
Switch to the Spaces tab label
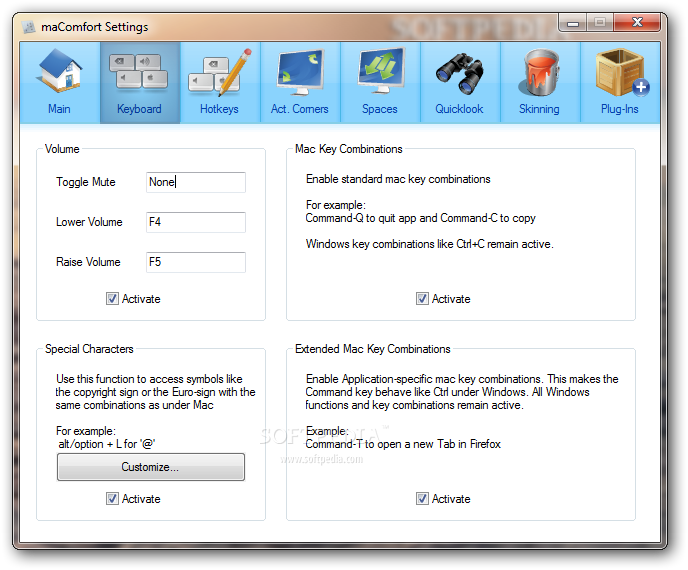380,109
